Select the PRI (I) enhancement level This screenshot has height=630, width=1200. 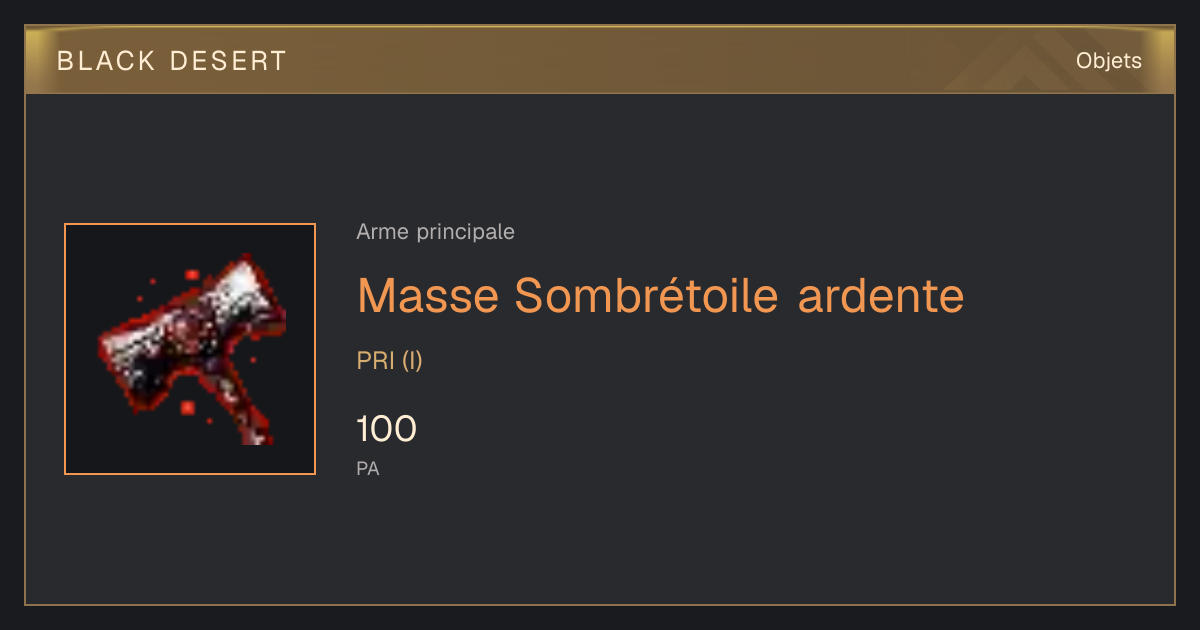click(x=390, y=361)
